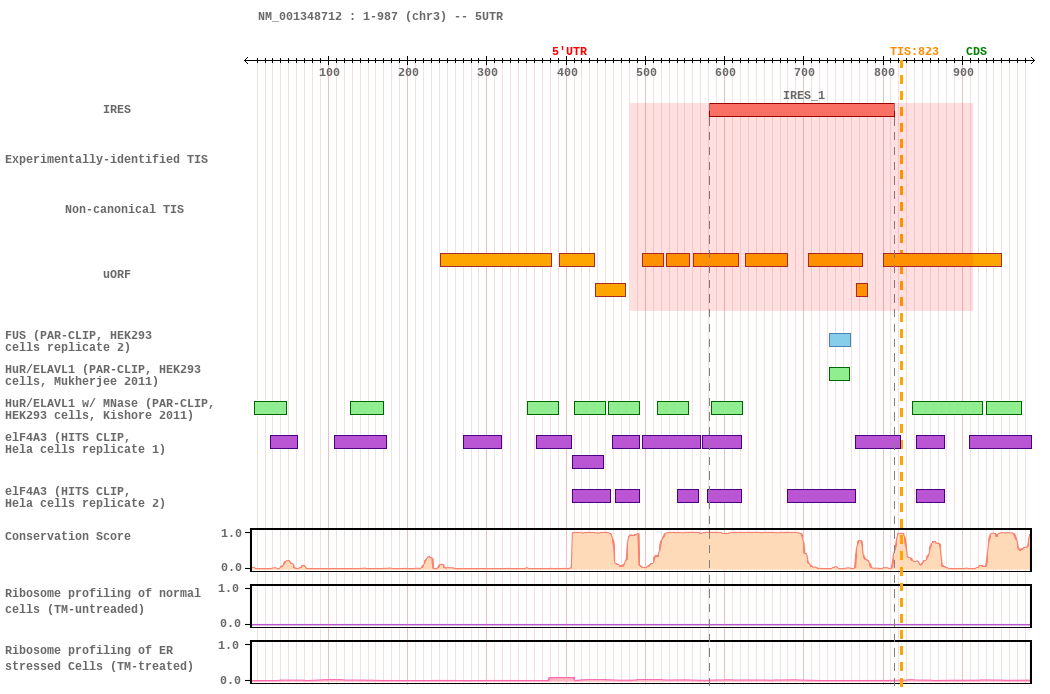The height and width of the screenshot is (694, 1050).
Task: Click the leftmost eIF4A3 replicate 1 purple bar
Action: click(283, 442)
